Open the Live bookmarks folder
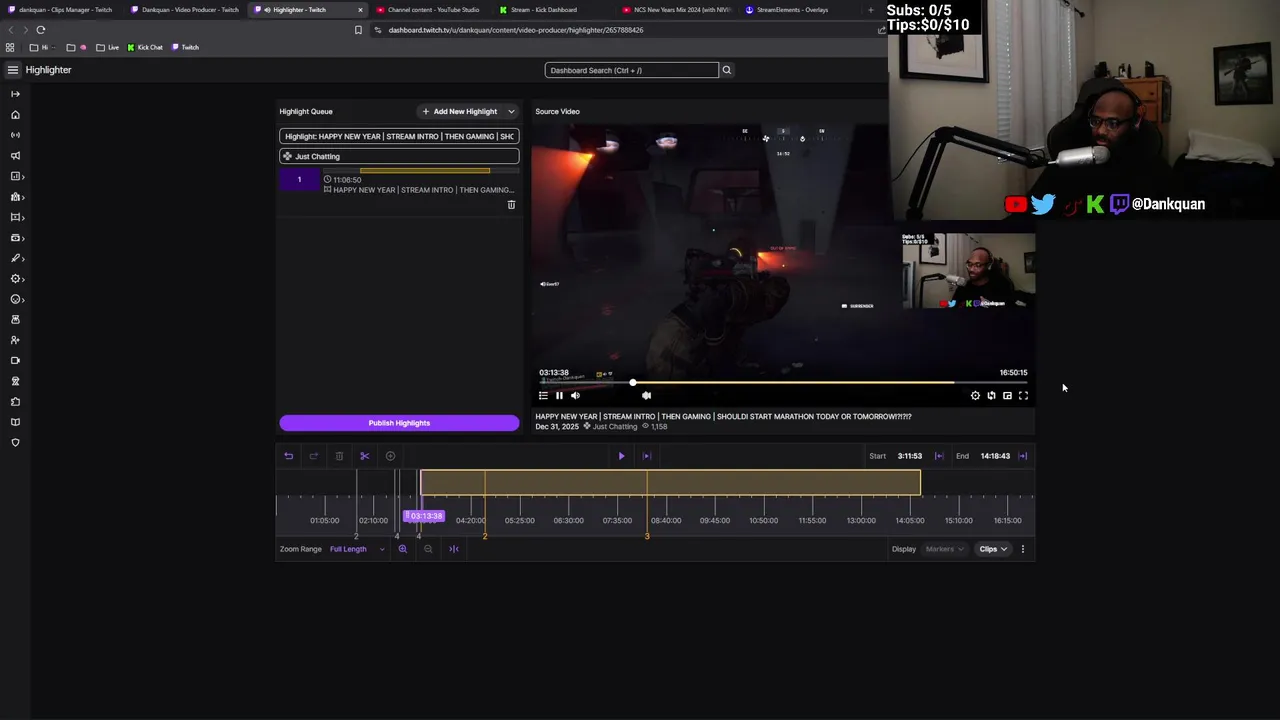The height and width of the screenshot is (720, 1280). point(108,47)
